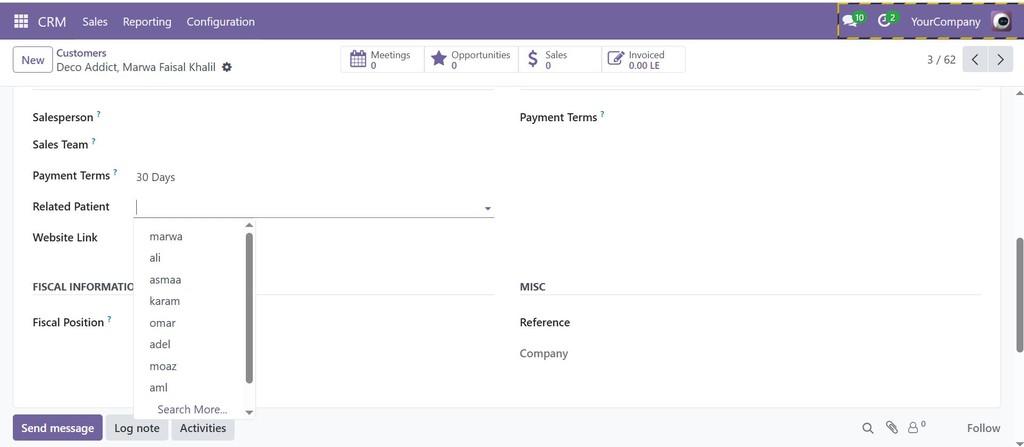
Task: Select 'karam' from the patient list
Action: coord(165,301)
